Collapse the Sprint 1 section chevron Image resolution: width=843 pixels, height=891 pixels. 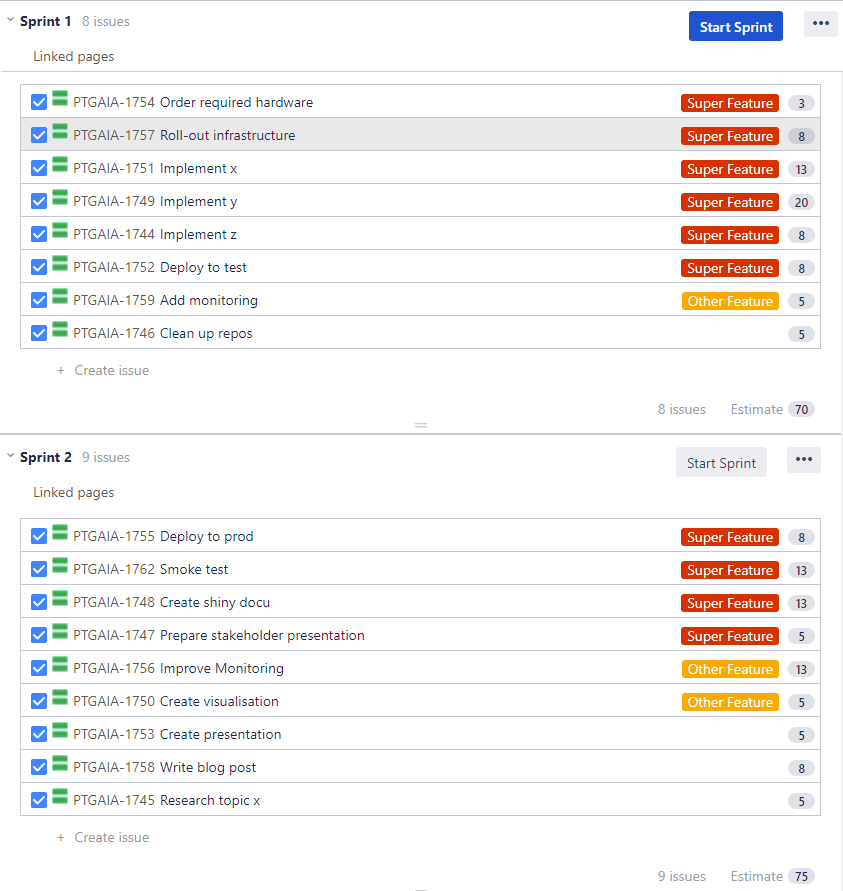[x=10, y=20]
